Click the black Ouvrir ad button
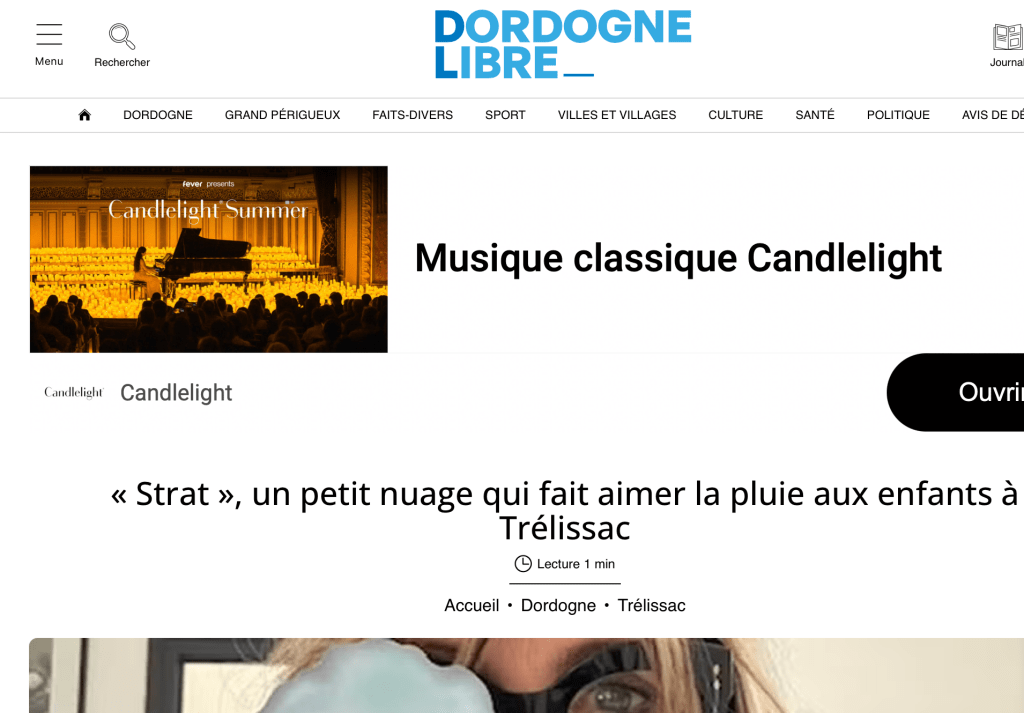This screenshot has height=713, width=1024. click(x=955, y=392)
